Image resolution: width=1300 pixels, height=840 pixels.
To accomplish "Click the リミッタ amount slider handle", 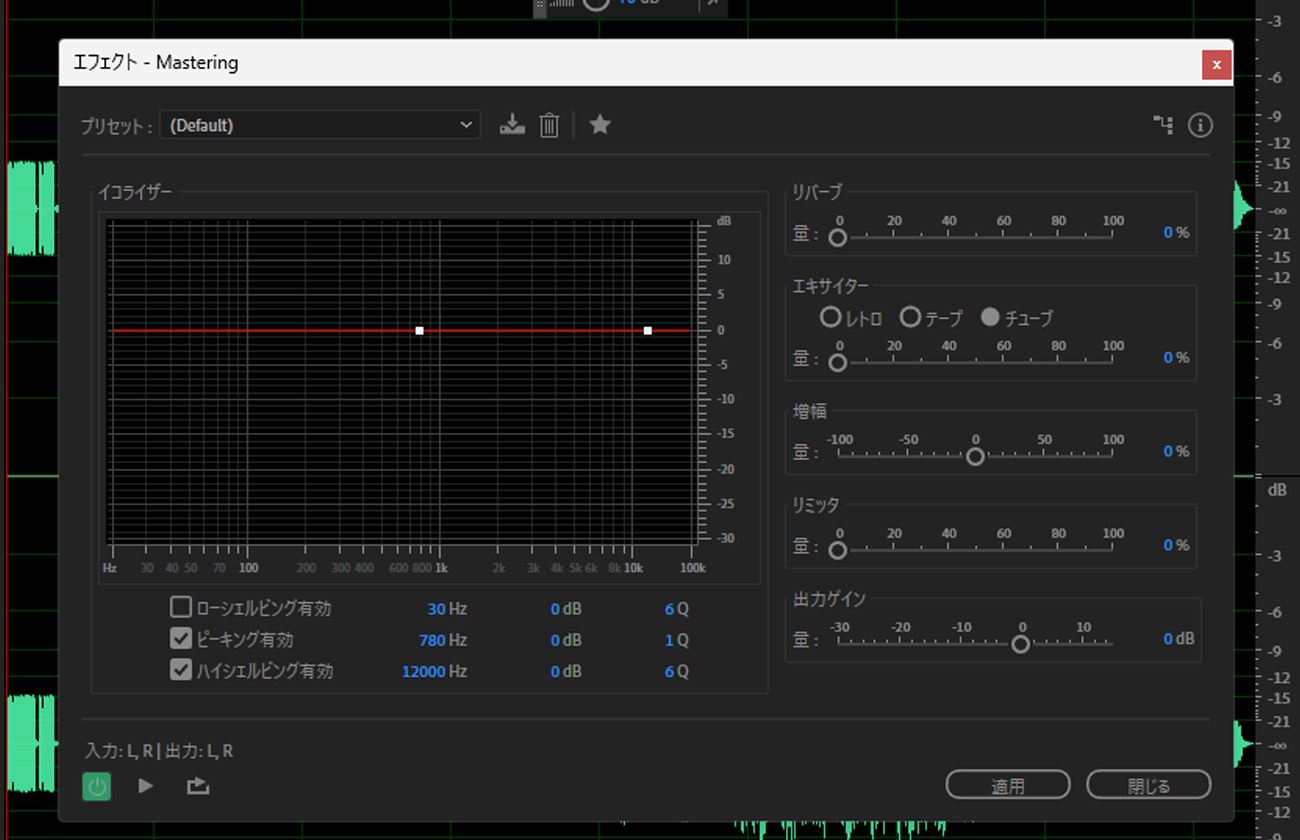I will click(838, 551).
